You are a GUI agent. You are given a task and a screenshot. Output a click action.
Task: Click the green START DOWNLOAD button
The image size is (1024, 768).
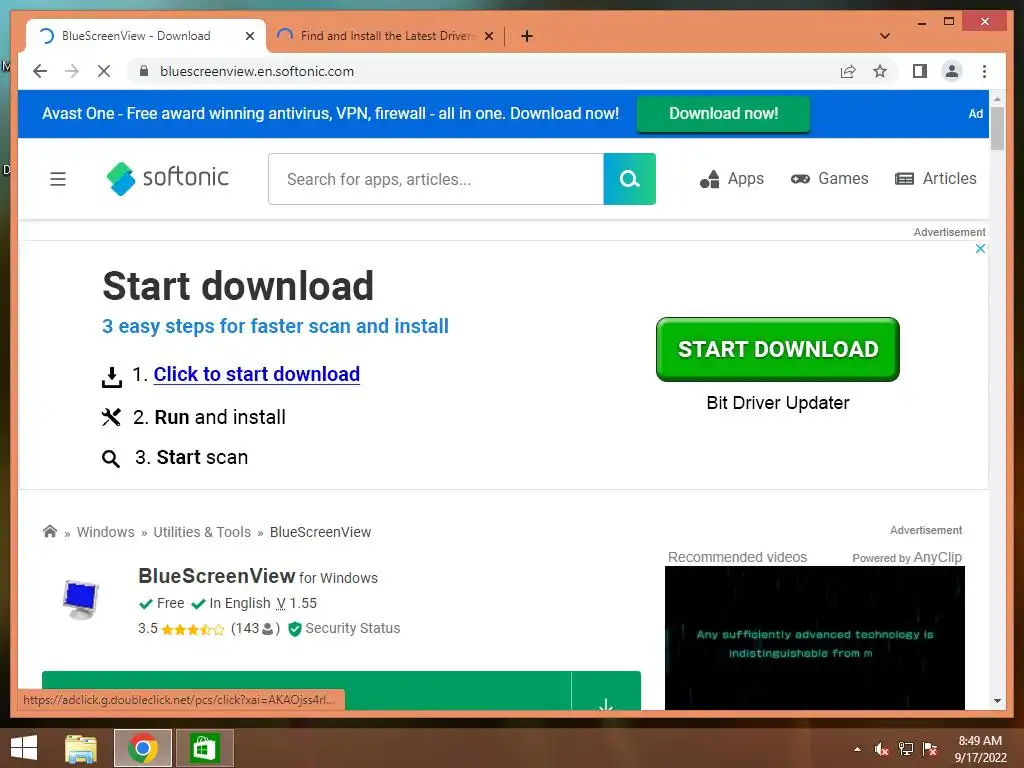coord(778,349)
